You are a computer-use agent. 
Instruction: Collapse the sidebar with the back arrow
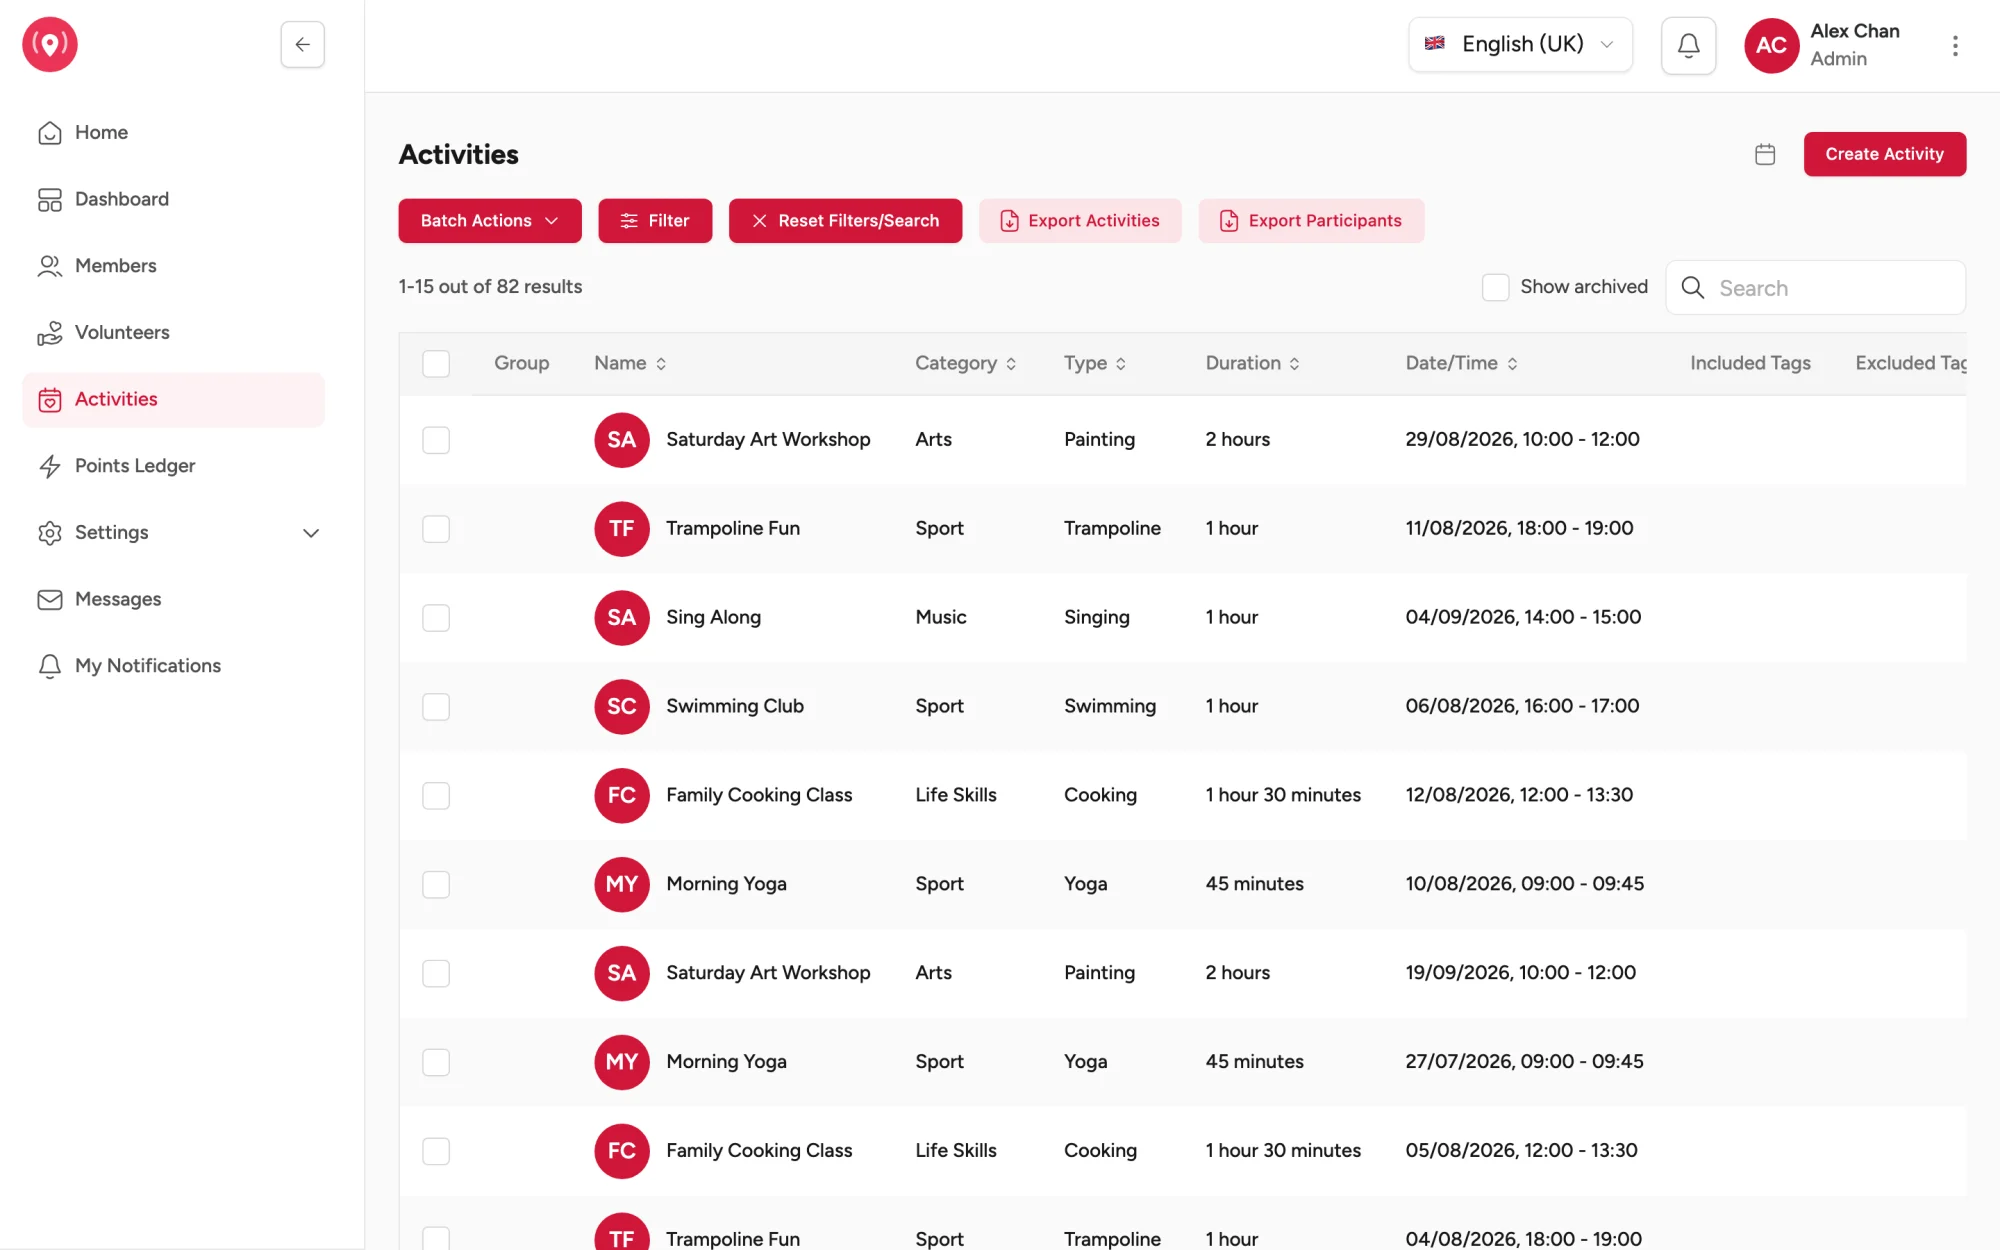[x=302, y=44]
